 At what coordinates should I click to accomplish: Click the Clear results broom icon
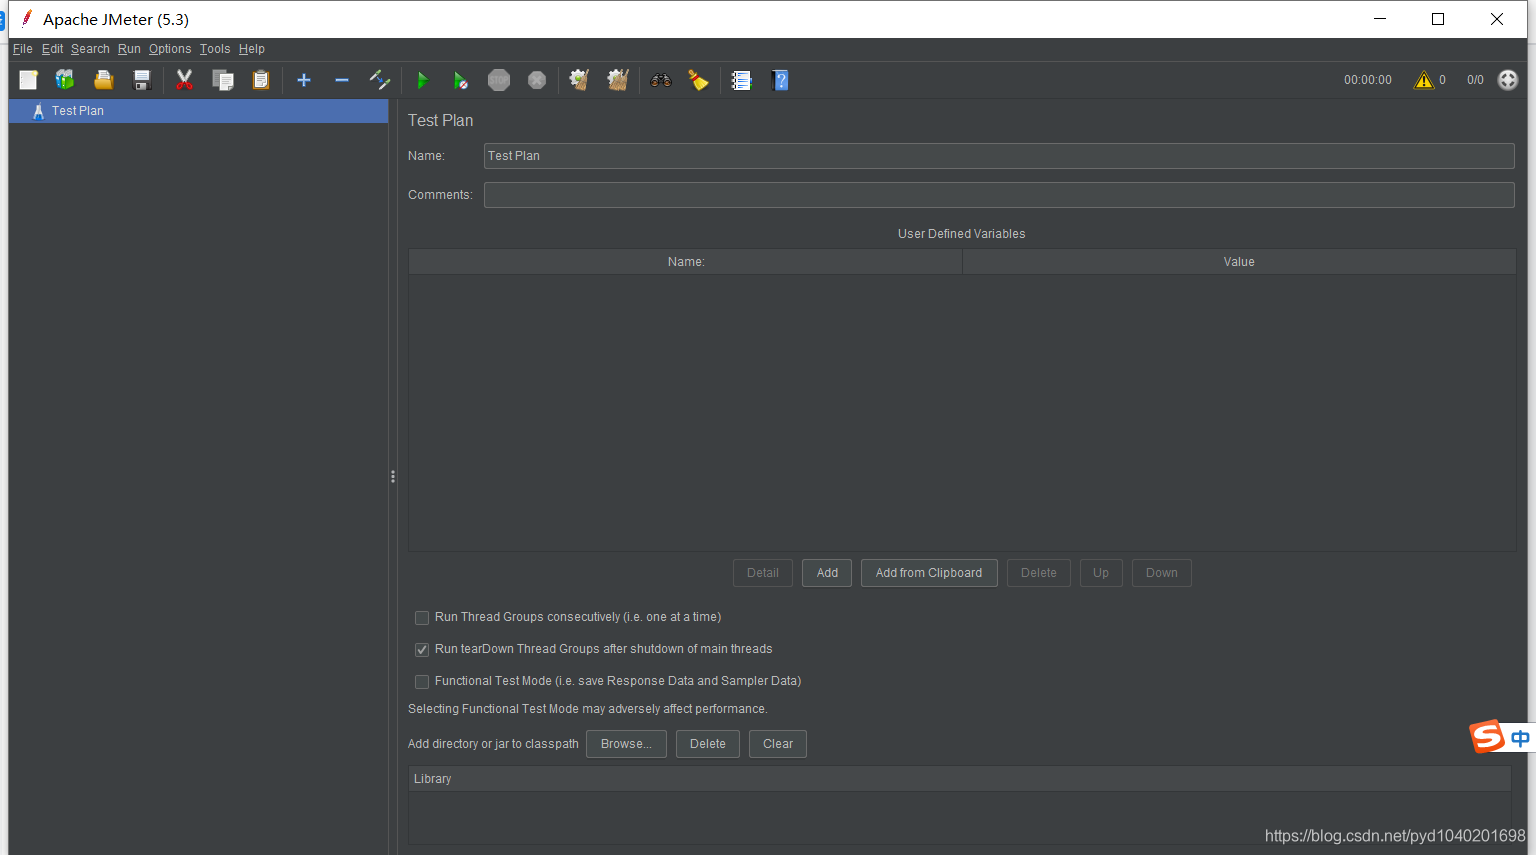[579, 80]
